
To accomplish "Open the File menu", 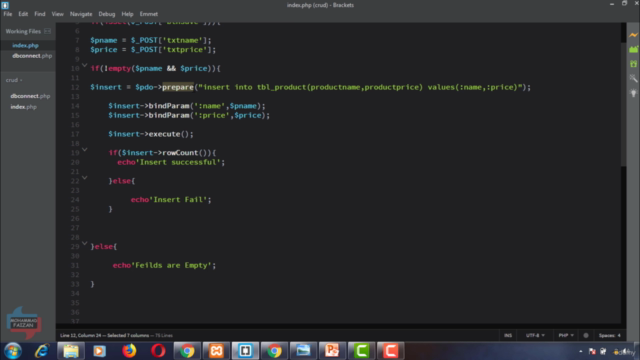I will (x=8, y=14).
